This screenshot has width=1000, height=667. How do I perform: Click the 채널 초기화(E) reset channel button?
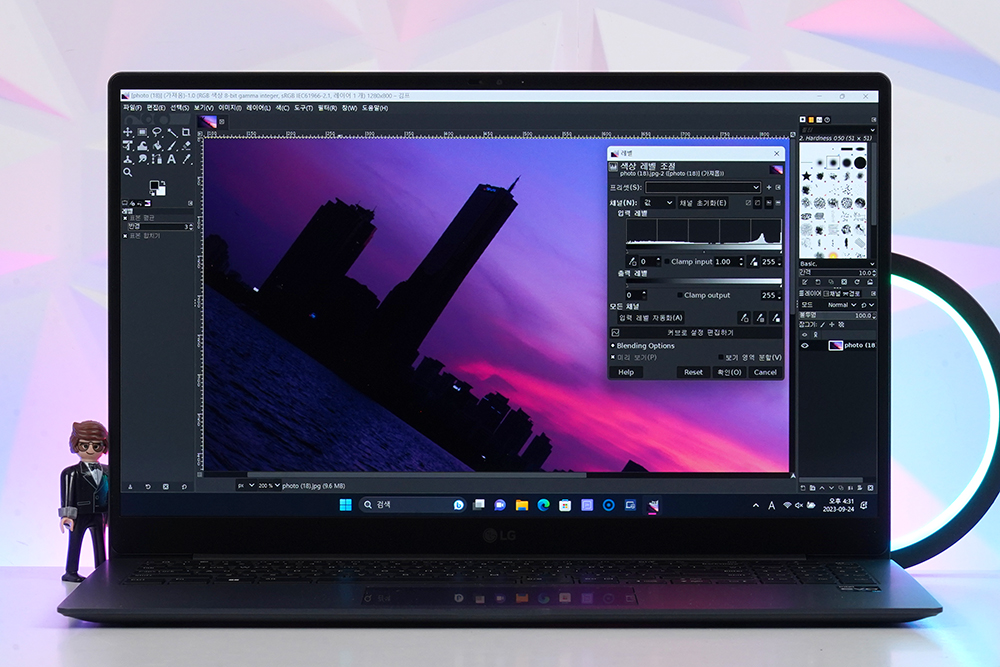703,203
